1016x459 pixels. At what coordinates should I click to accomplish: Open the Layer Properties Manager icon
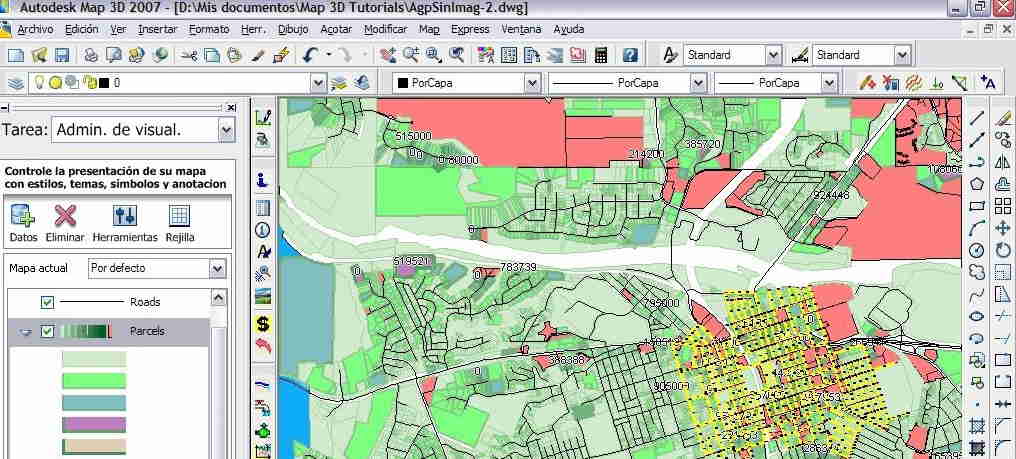click(x=16, y=83)
